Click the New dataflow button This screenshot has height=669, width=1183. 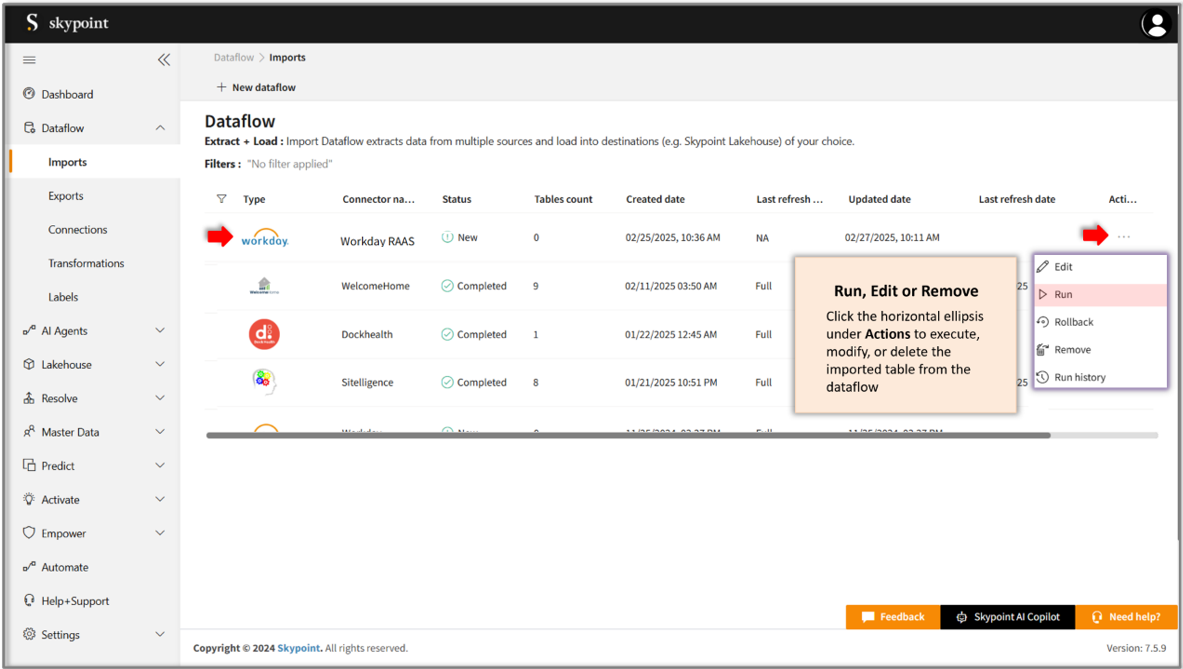pyautogui.click(x=256, y=87)
